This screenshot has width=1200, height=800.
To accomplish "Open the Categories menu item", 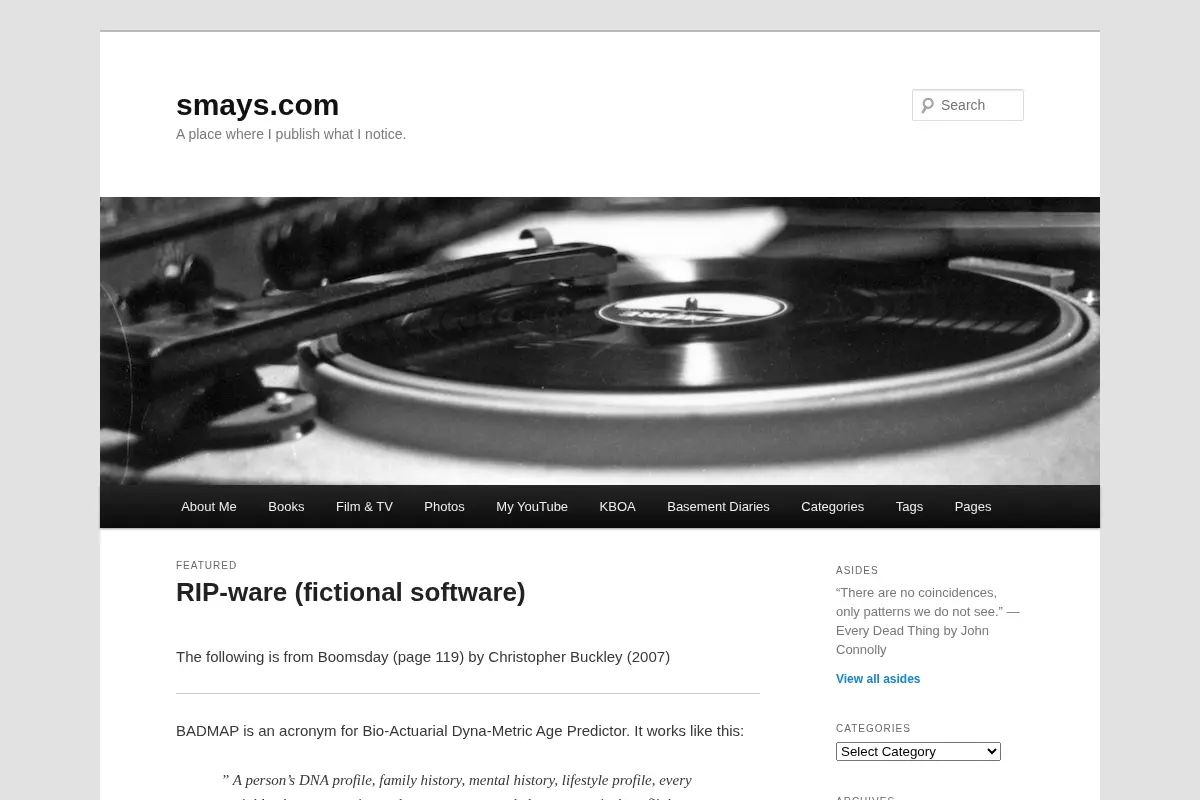I will click(832, 507).
